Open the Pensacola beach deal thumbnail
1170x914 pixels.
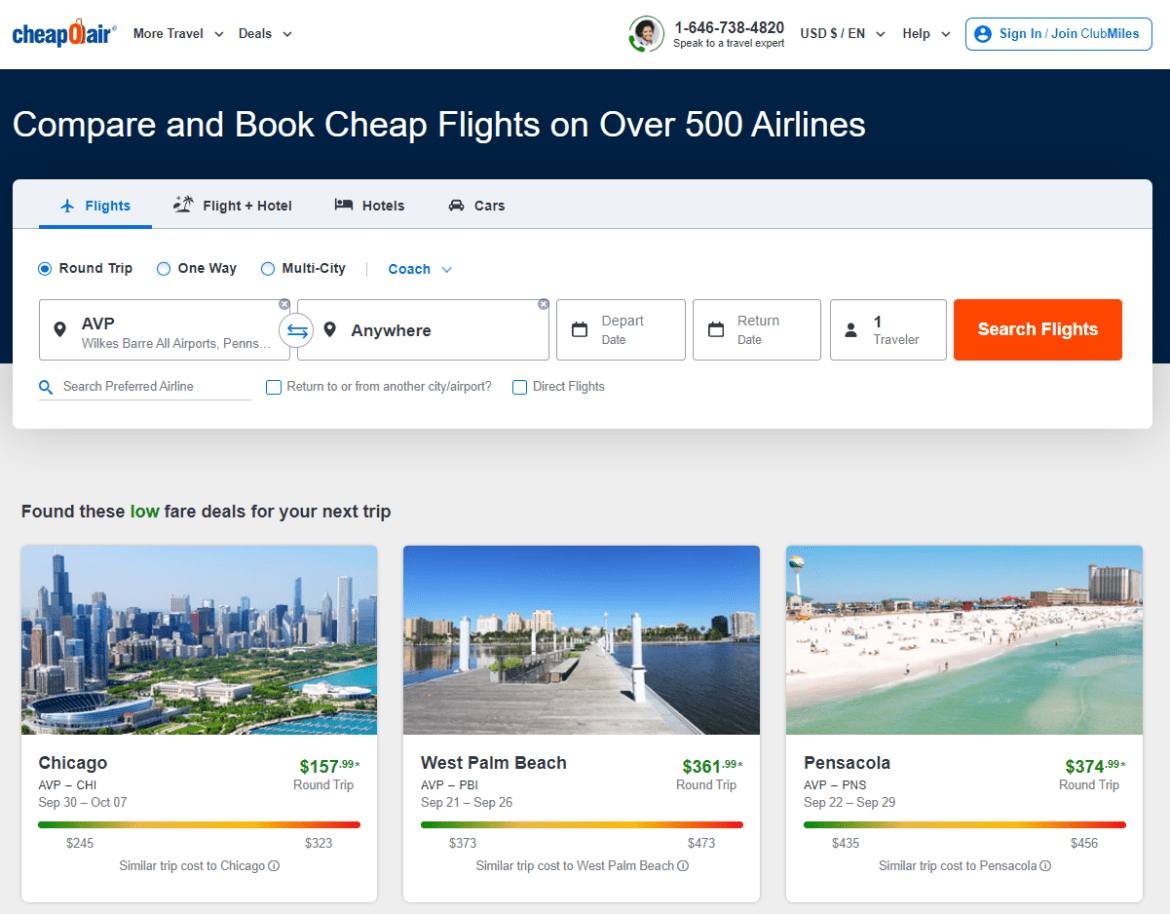(963, 640)
